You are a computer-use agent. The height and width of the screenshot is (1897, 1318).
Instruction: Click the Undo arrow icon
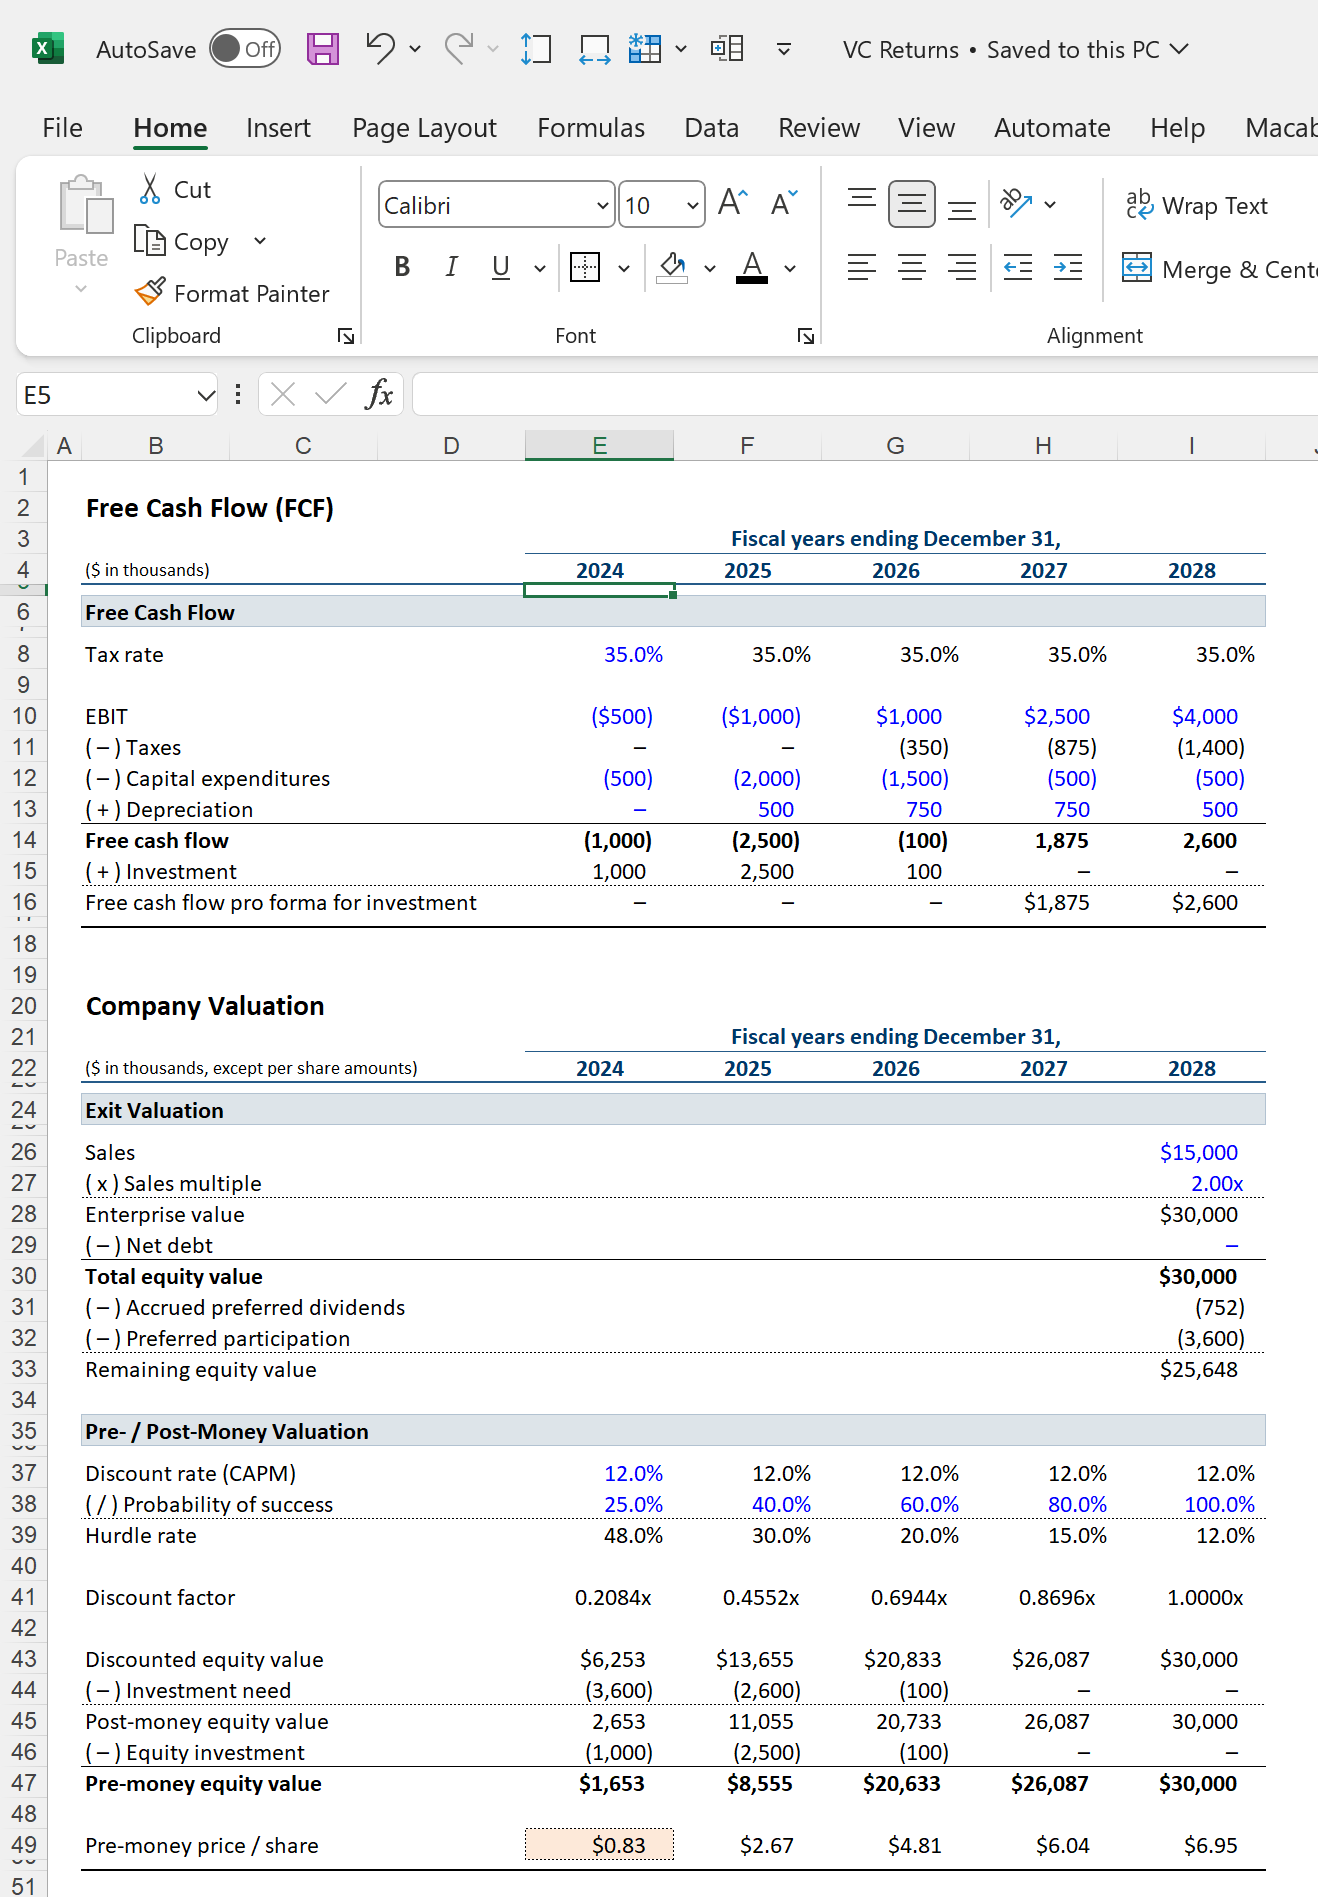pyautogui.click(x=379, y=48)
